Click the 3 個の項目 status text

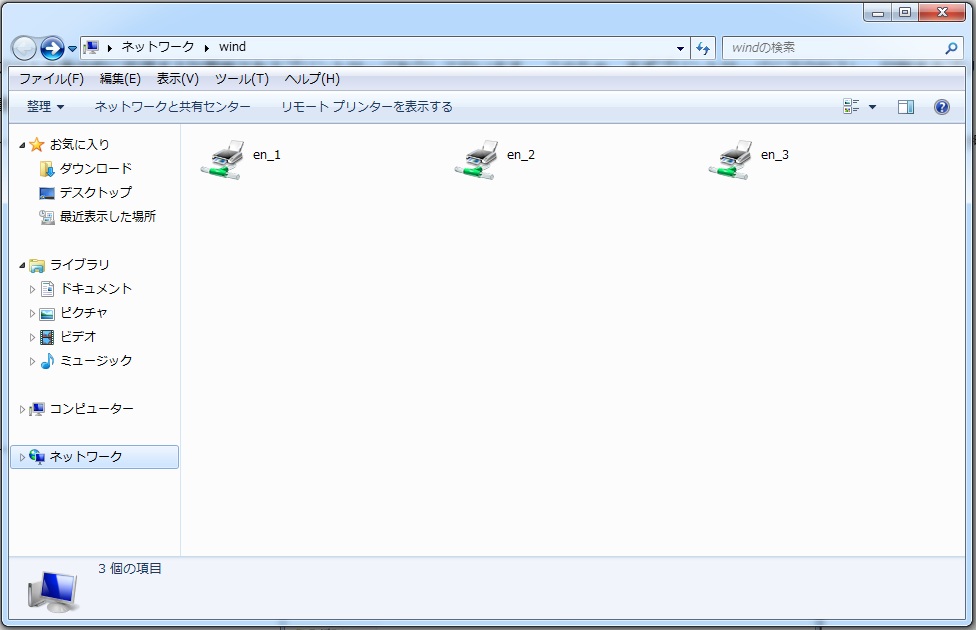129,568
